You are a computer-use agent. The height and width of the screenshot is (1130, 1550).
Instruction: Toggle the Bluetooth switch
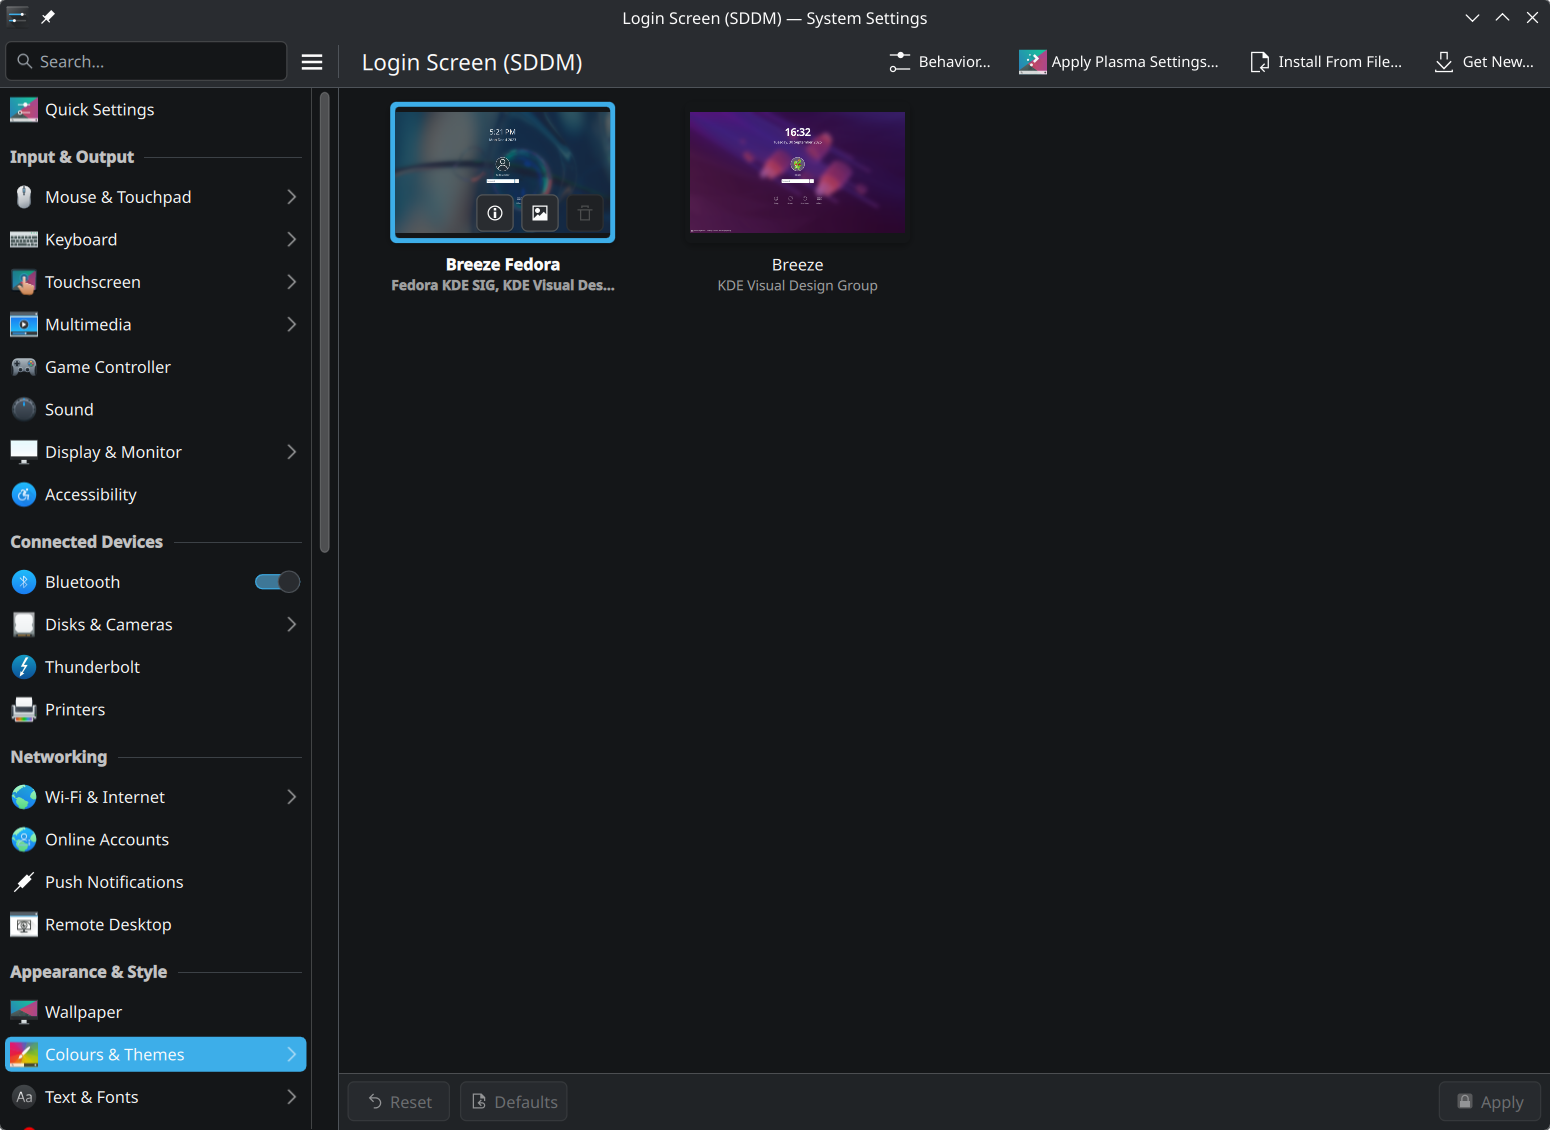coord(277,582)
